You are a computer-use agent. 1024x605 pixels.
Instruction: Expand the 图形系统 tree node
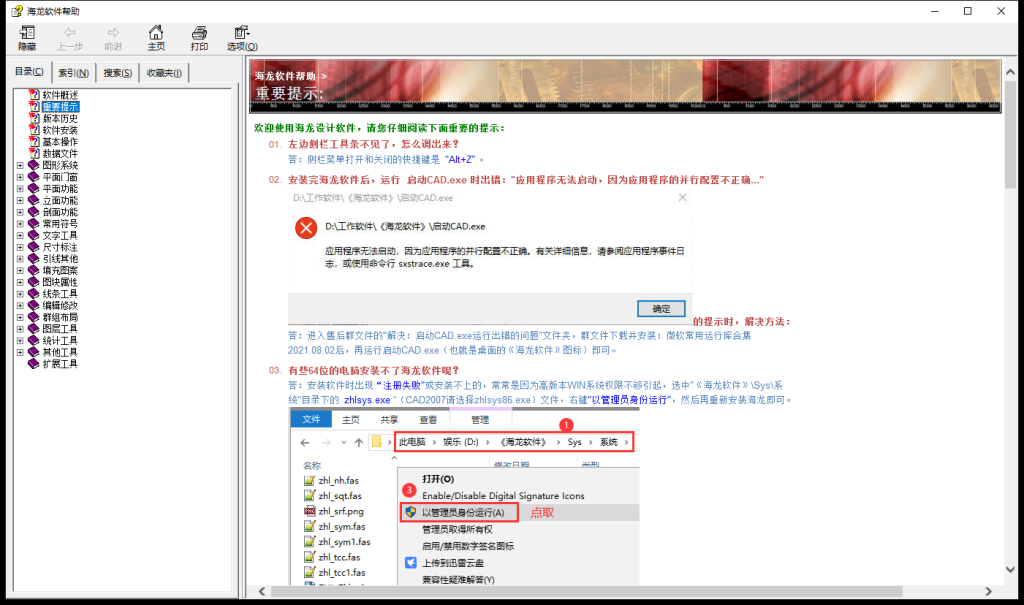[x=20, y=165]
